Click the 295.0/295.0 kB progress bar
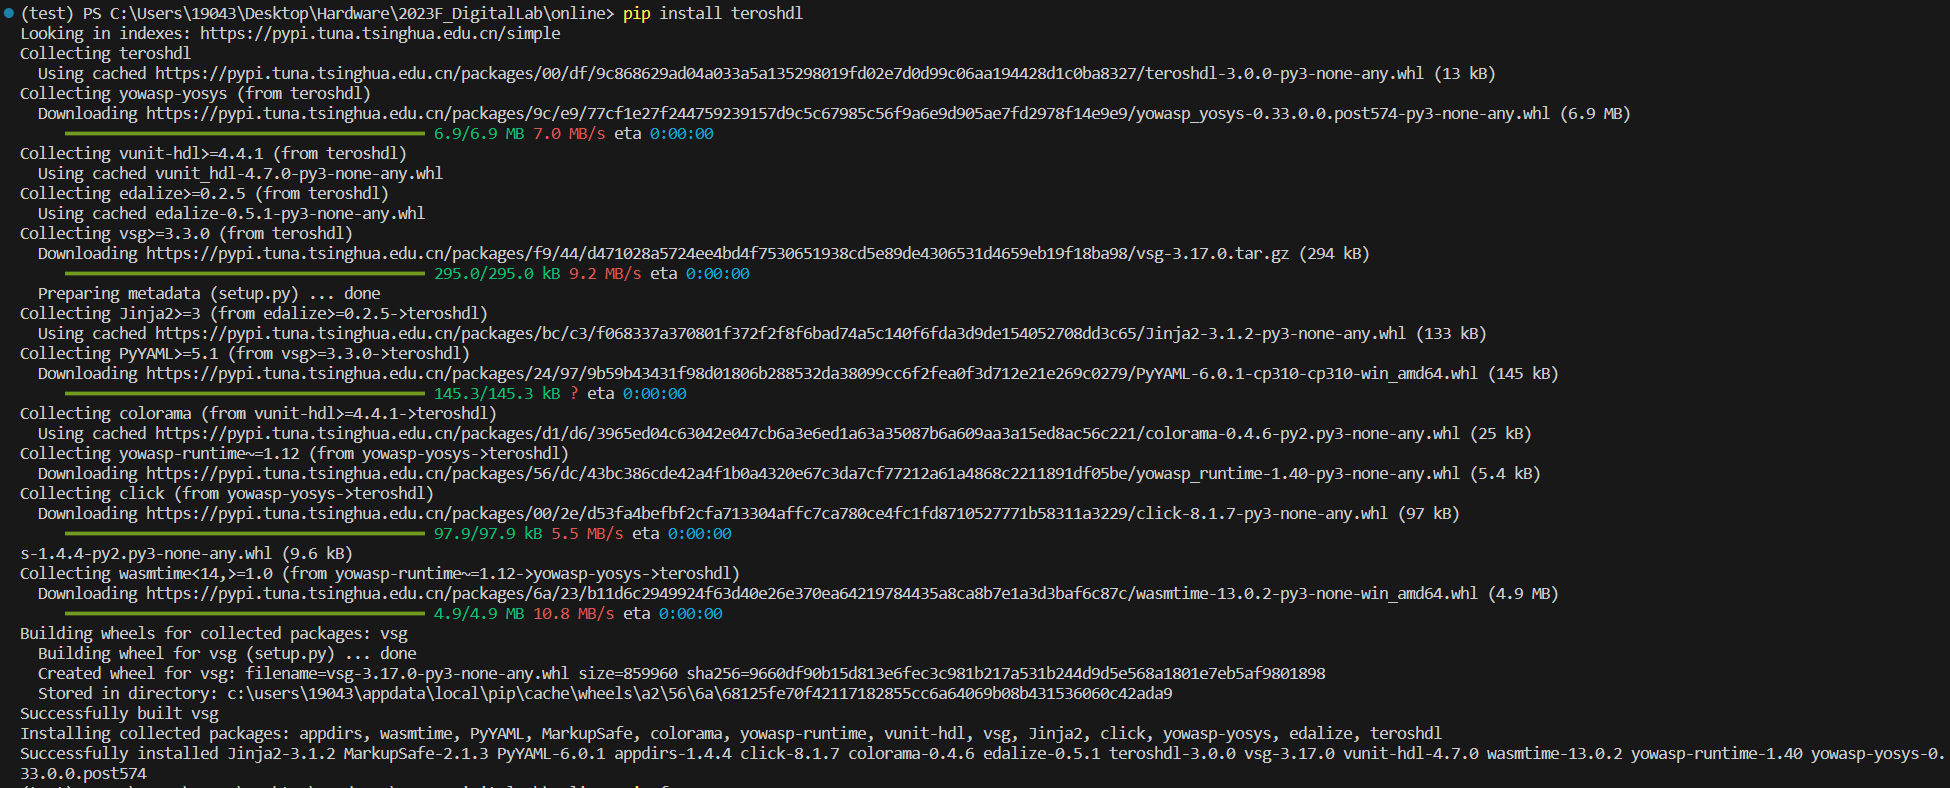Viewport: 1950px width, 788px height. click(245, 273)
